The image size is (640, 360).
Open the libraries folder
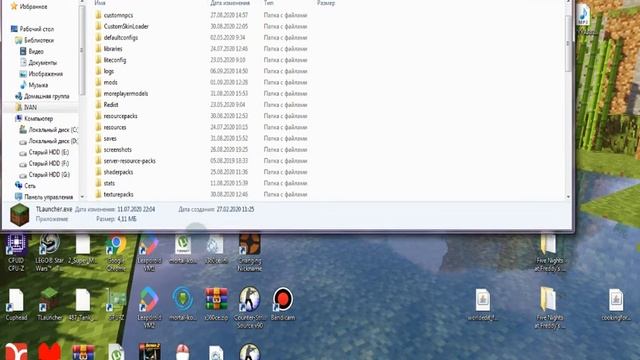(x=113, y=49)
